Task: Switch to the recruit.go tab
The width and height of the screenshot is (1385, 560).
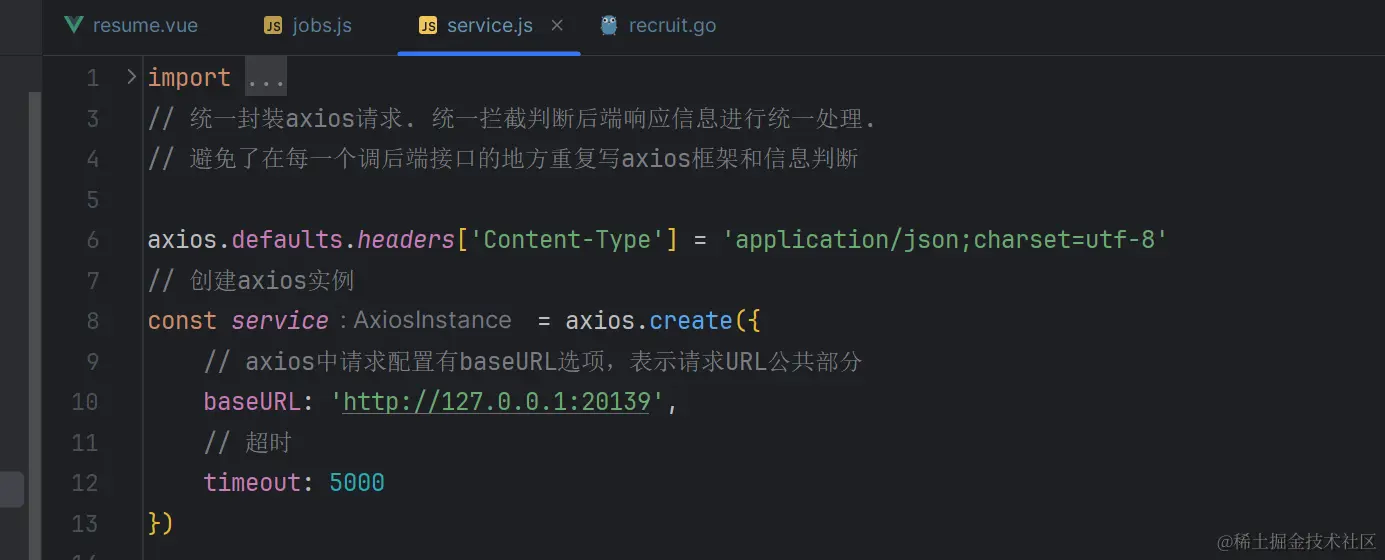Action: [x=658, y=26]
